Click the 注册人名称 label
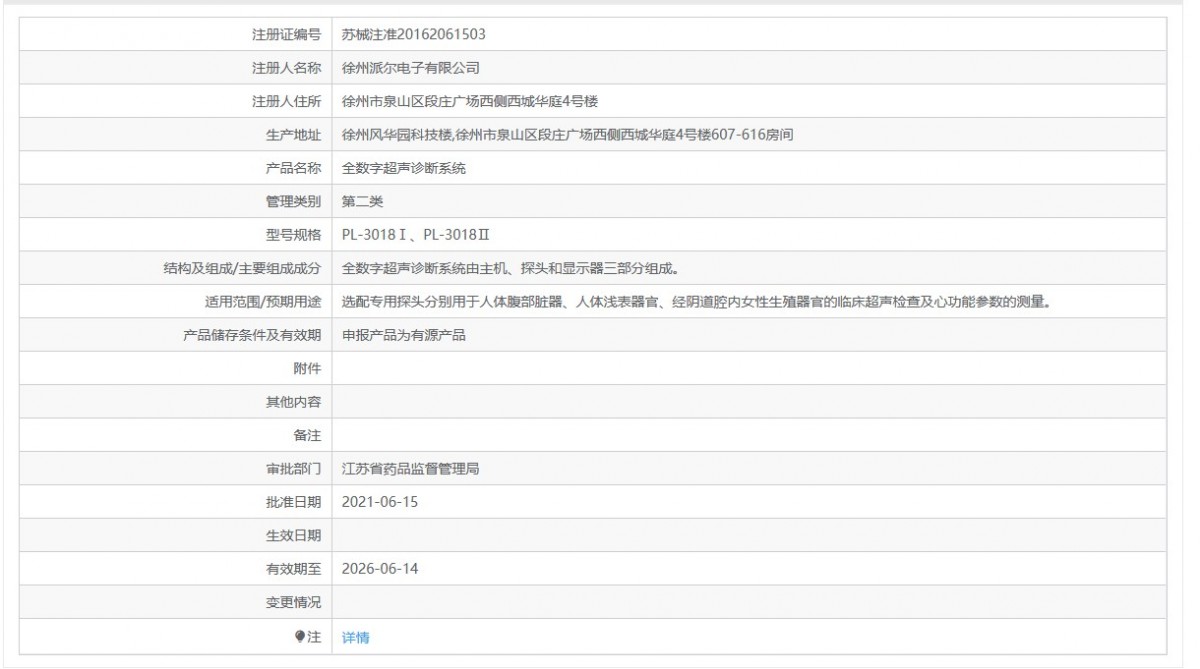This screenshot has width=1200, height=669. click(x=286, y=68)
